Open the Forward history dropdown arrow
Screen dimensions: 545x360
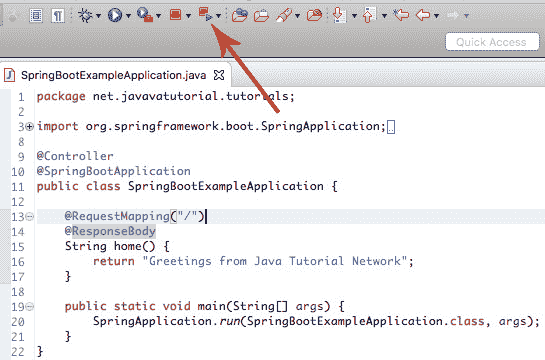(x=466, y=16)
